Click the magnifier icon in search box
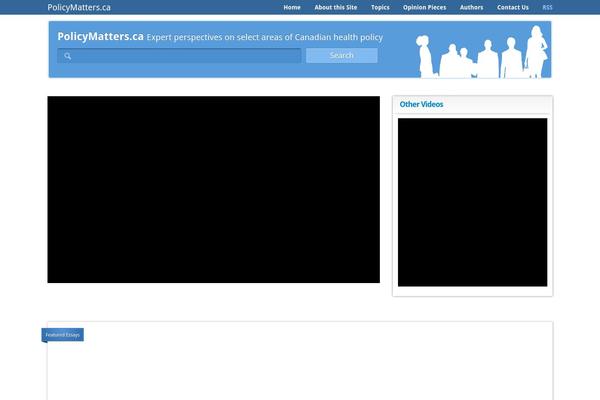 pos(68,56)
